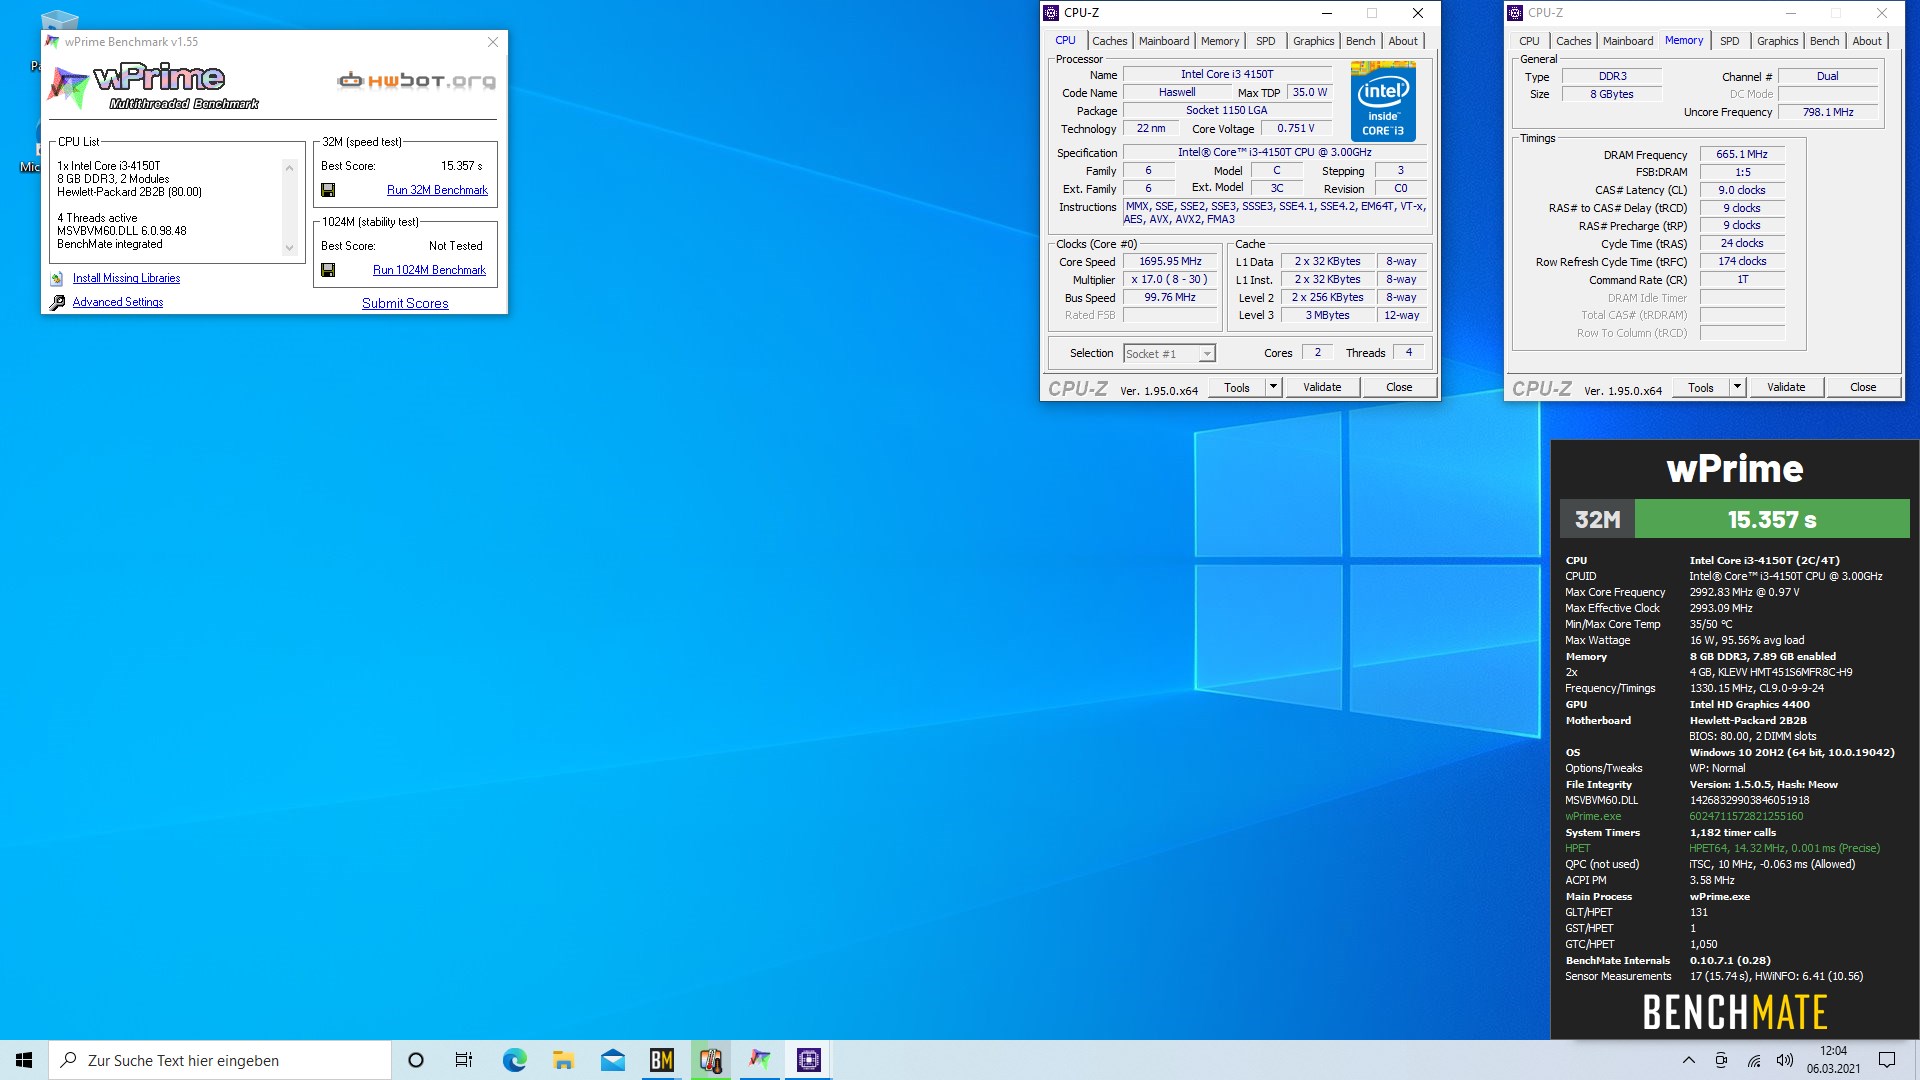Click the right CPU-Z window title icon
Screen dimensions: 1920x1080
point(1515,13)
